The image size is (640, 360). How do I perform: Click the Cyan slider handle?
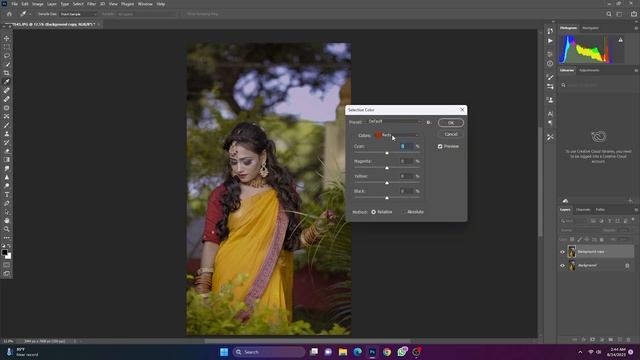coord(387,153)
